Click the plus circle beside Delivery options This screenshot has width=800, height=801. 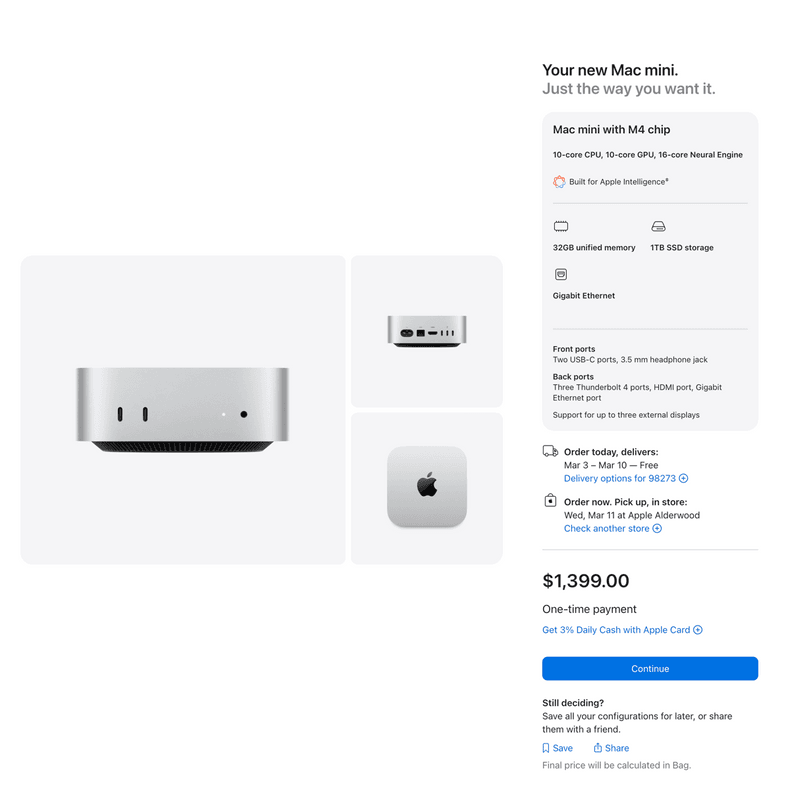point(684,478)
